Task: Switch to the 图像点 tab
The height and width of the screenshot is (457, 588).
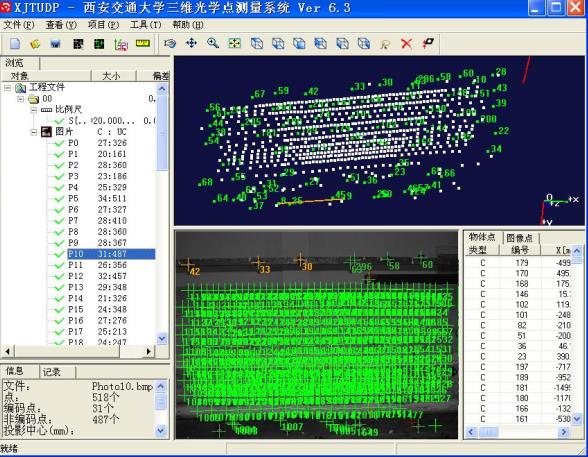Action: (x=519, y=238)
